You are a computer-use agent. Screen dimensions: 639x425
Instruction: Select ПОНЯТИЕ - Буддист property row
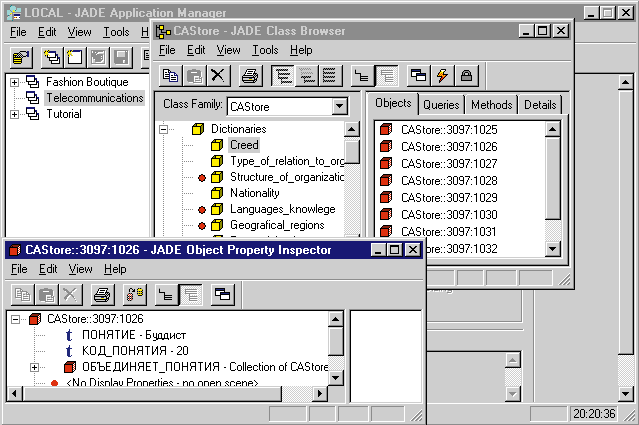pos(134,335)
